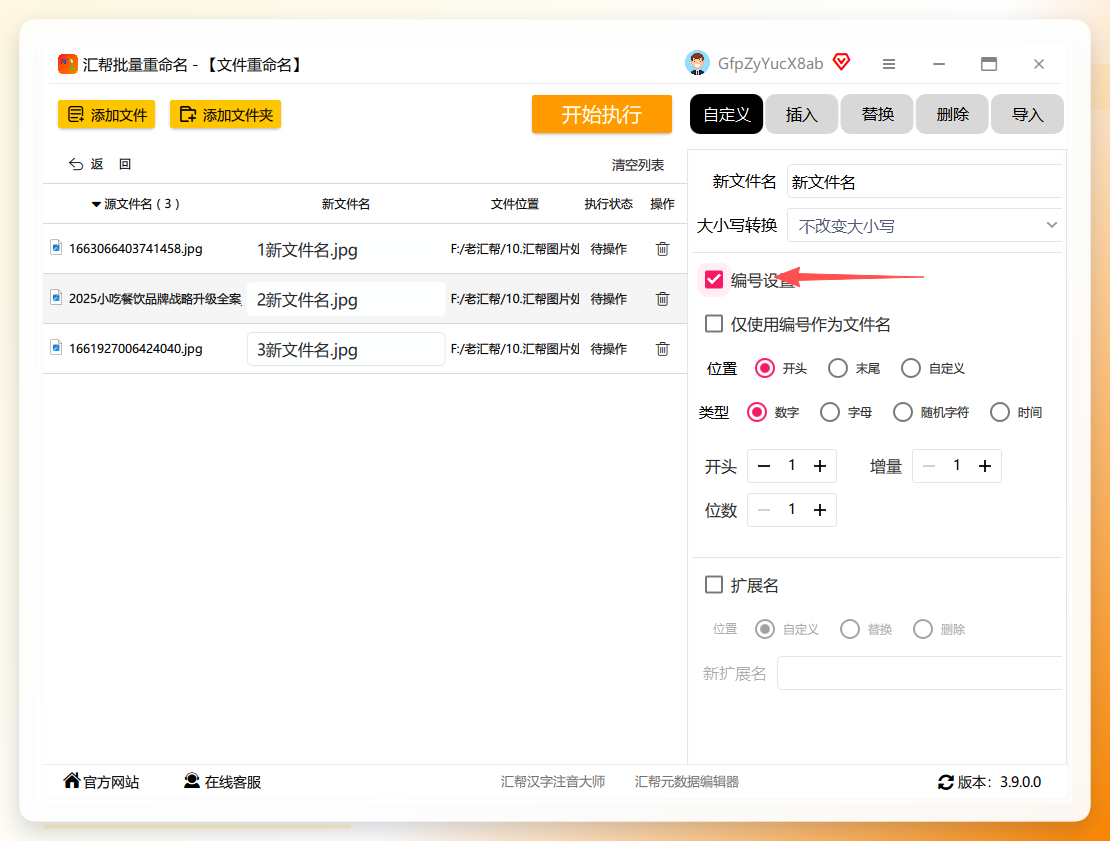Click the 添加文件 button
The width and height of the screenshot is (1110, 841).
coord(107,115)
